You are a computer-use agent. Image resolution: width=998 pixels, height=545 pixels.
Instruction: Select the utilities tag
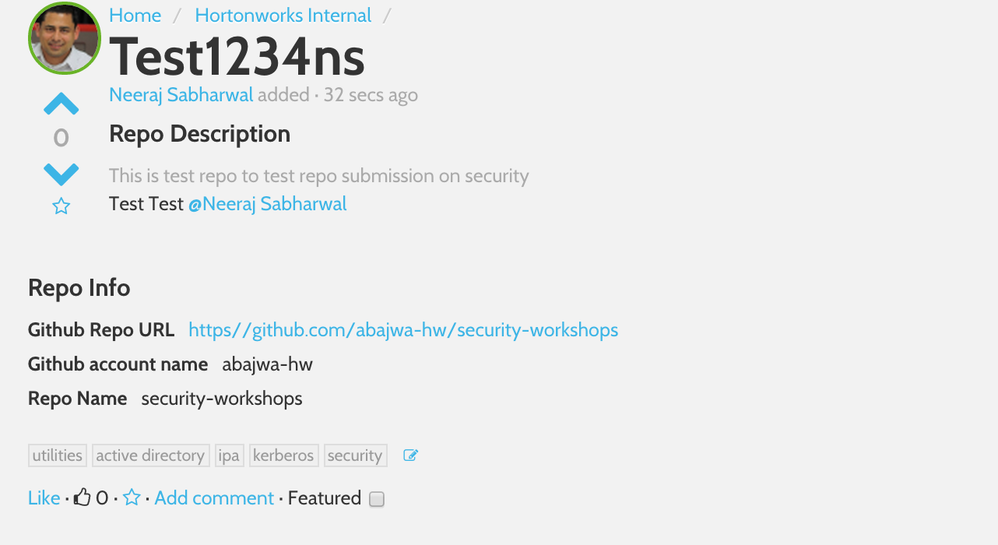[x=57, y=456]
